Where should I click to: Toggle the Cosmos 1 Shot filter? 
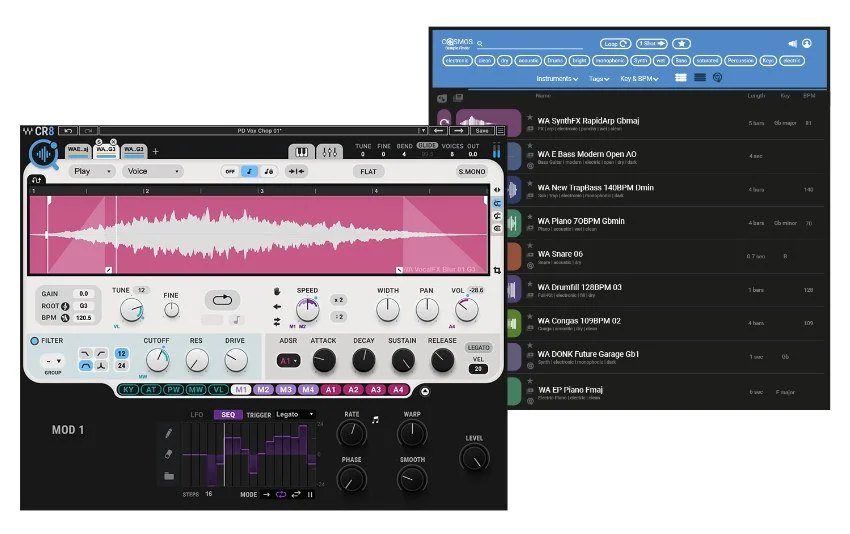pyautogui.click(x=651, y=43)
